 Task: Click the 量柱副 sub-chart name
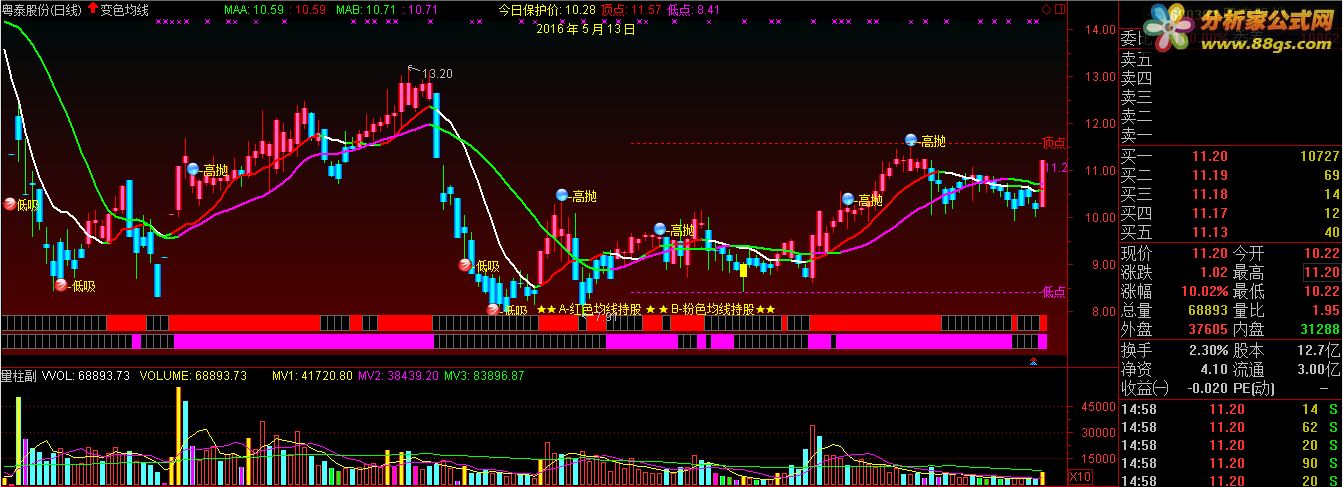tap(18, 375)
